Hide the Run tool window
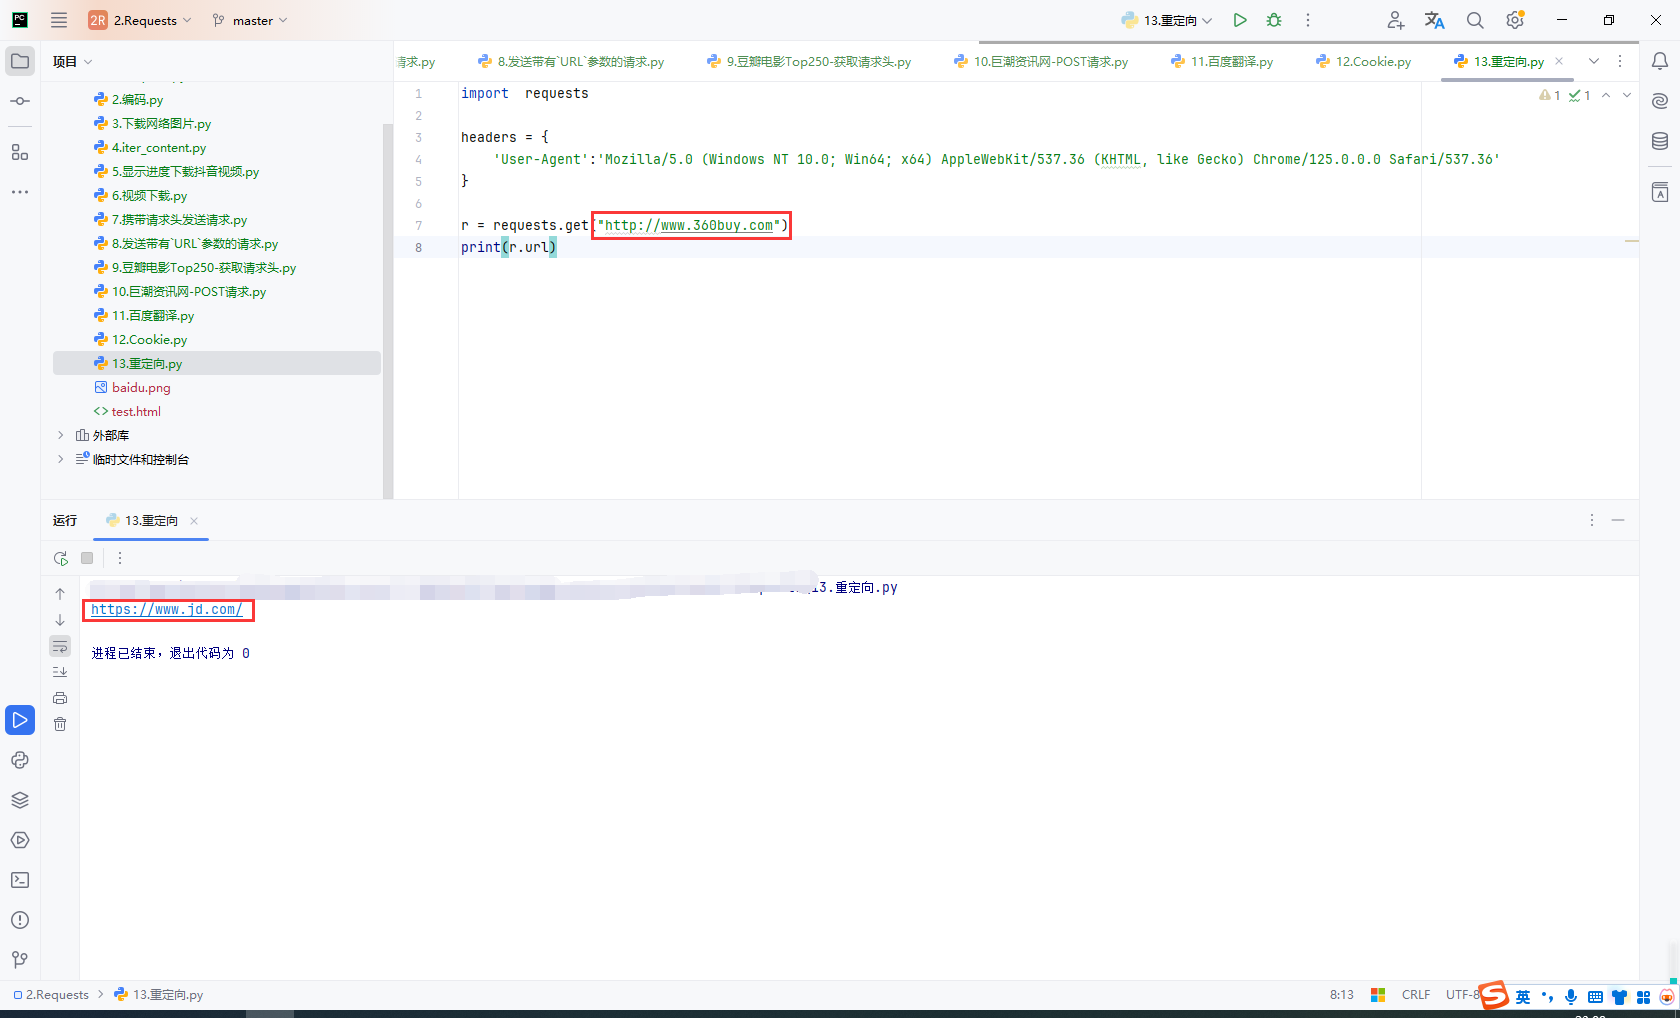This screenshot has width=1680, height=1018. click(x=1618, y=520)
